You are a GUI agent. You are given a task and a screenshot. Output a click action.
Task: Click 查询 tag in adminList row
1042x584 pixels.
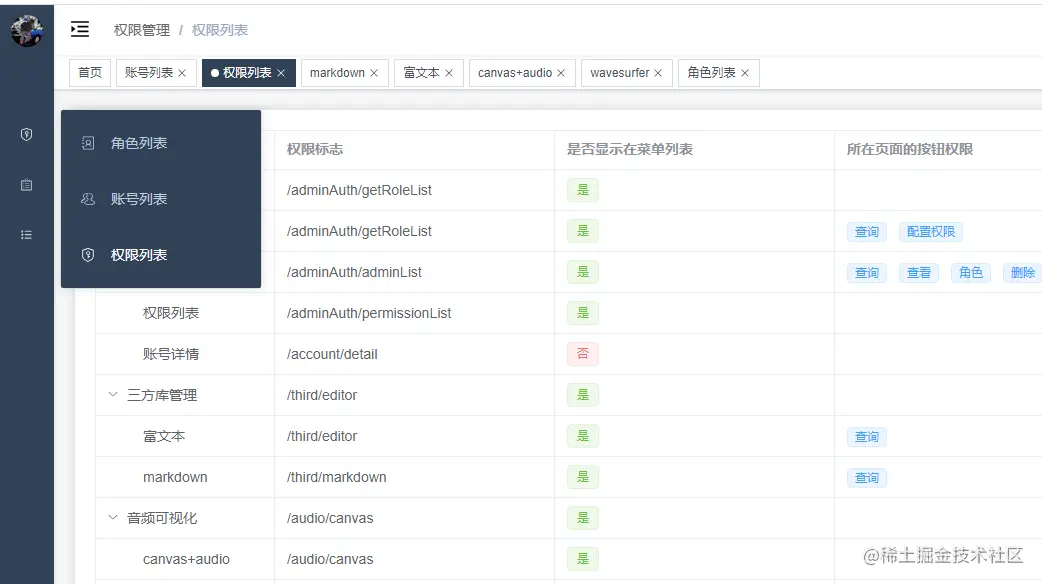(867, 272)
